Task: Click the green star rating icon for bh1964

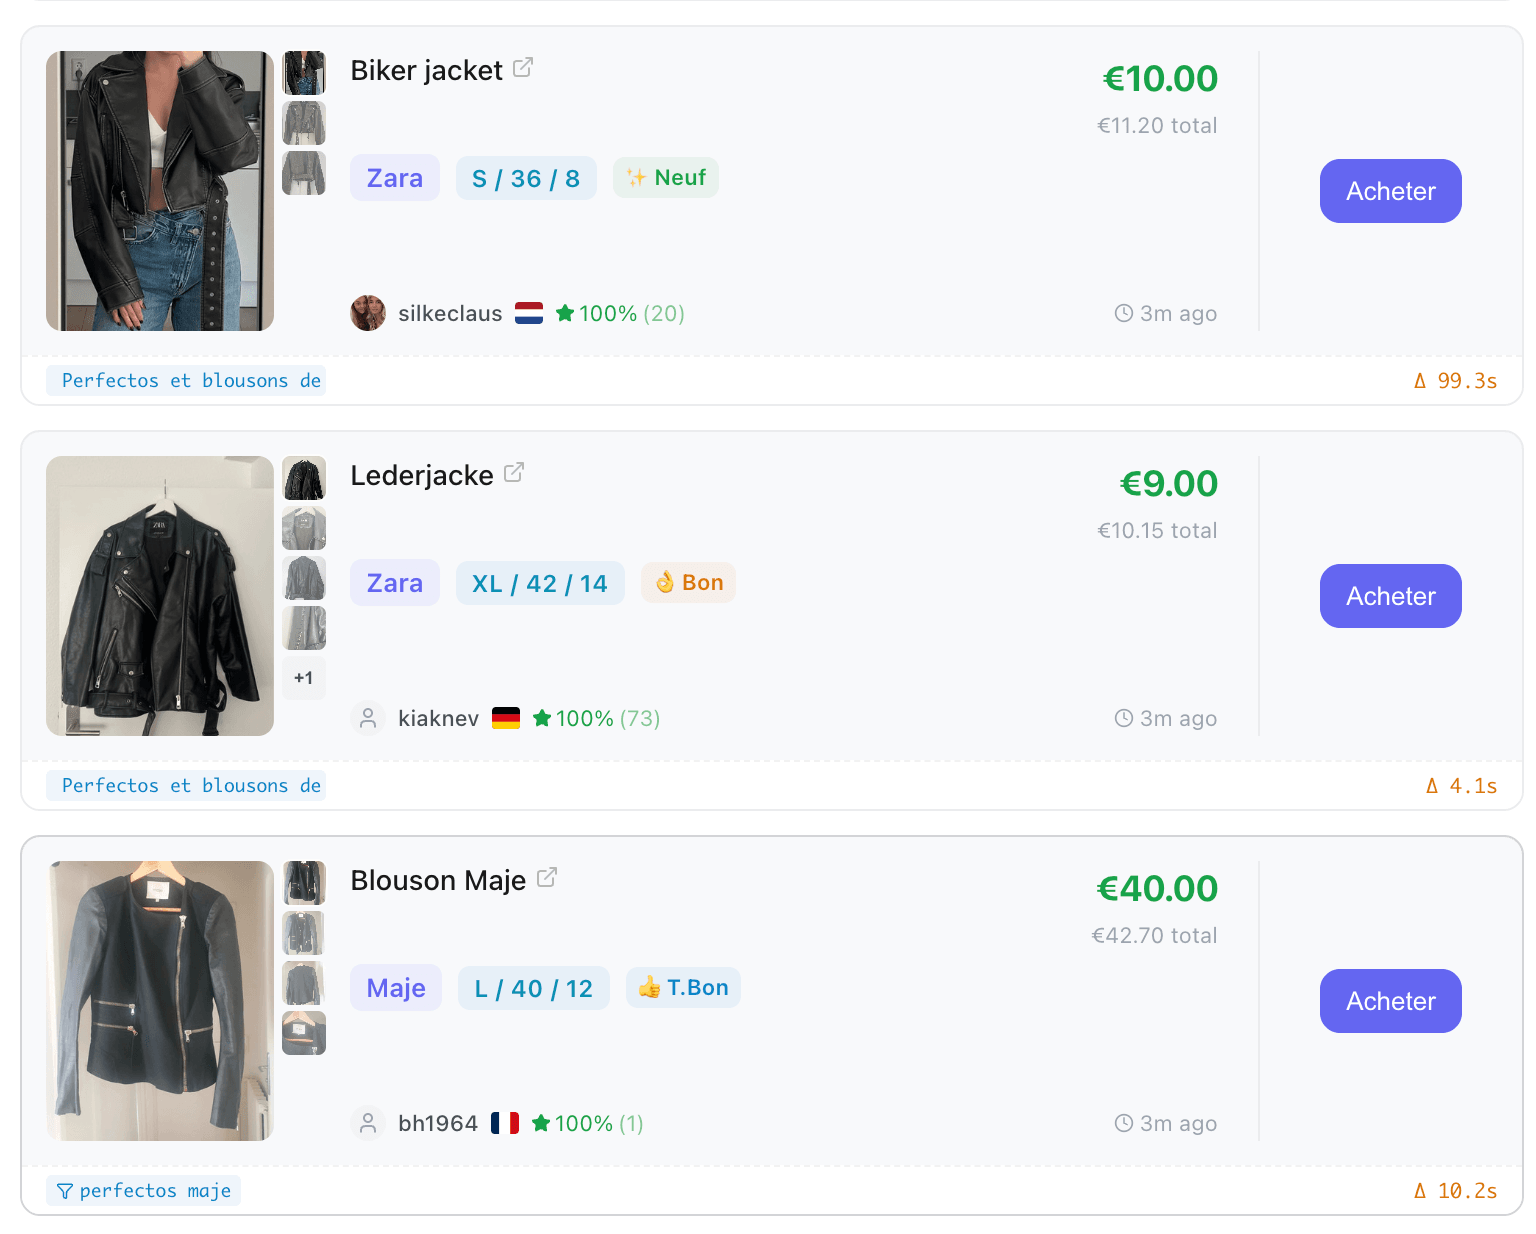Action: coord(541,1123)
